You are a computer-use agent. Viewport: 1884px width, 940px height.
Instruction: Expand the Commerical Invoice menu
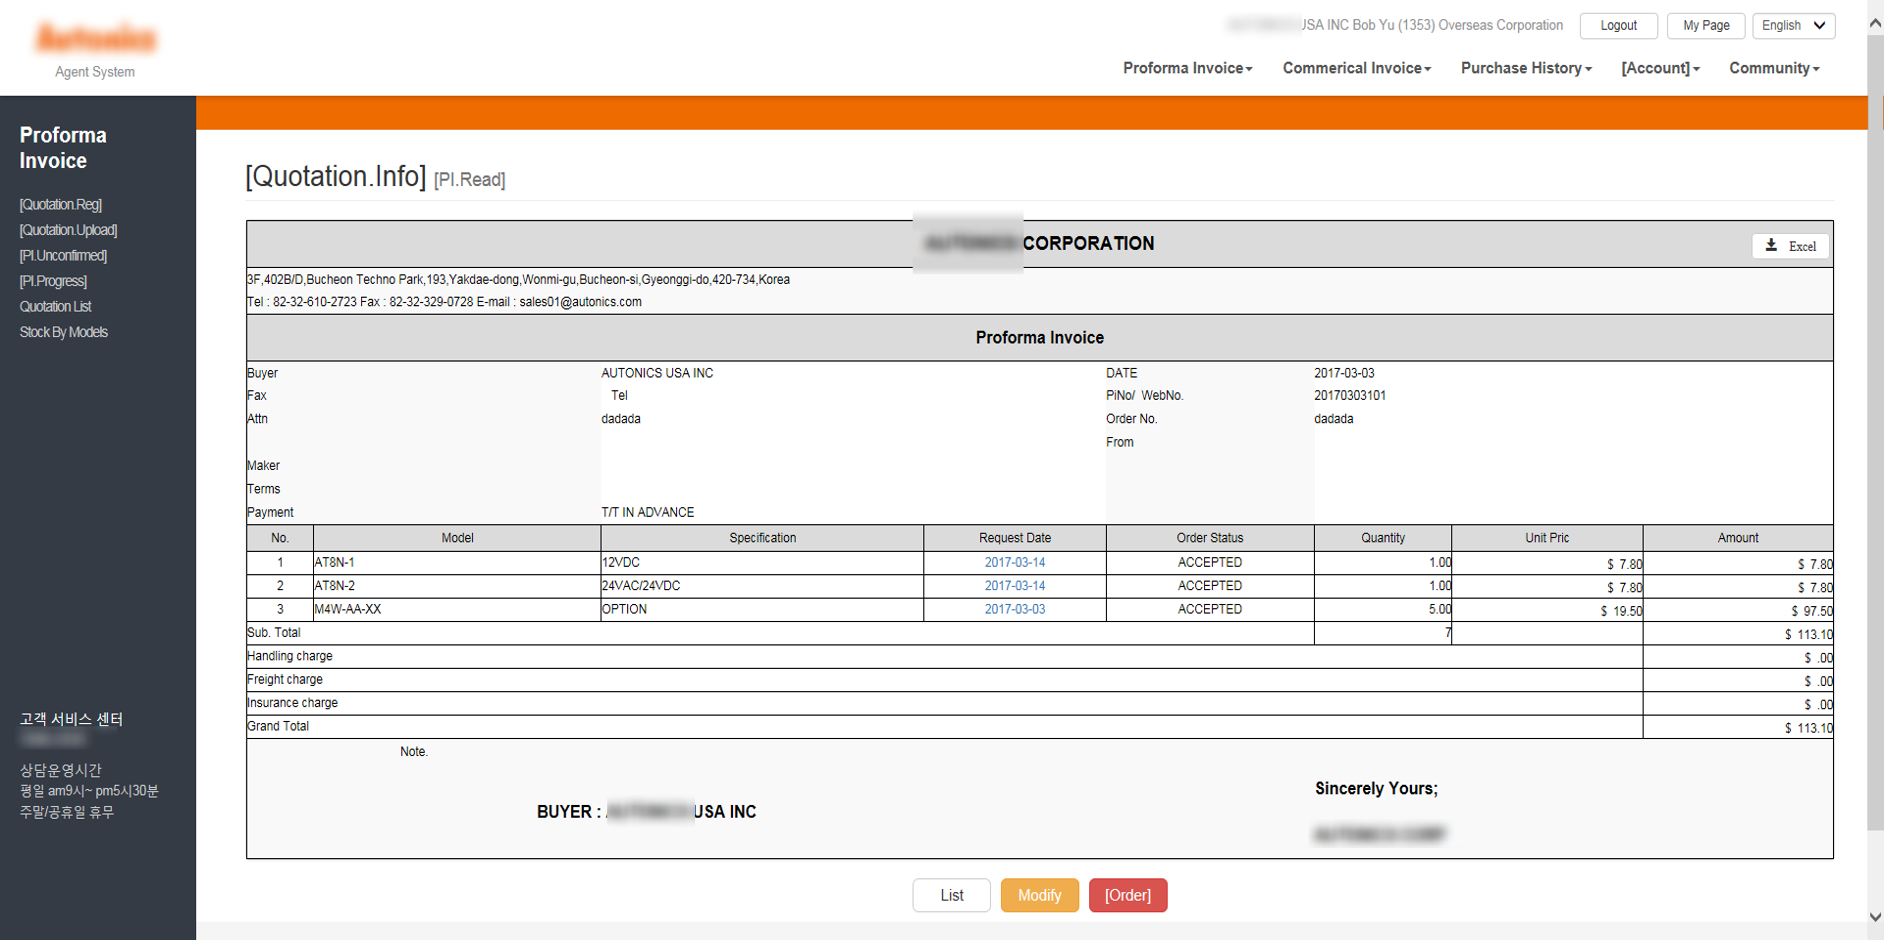[1356, 68]
